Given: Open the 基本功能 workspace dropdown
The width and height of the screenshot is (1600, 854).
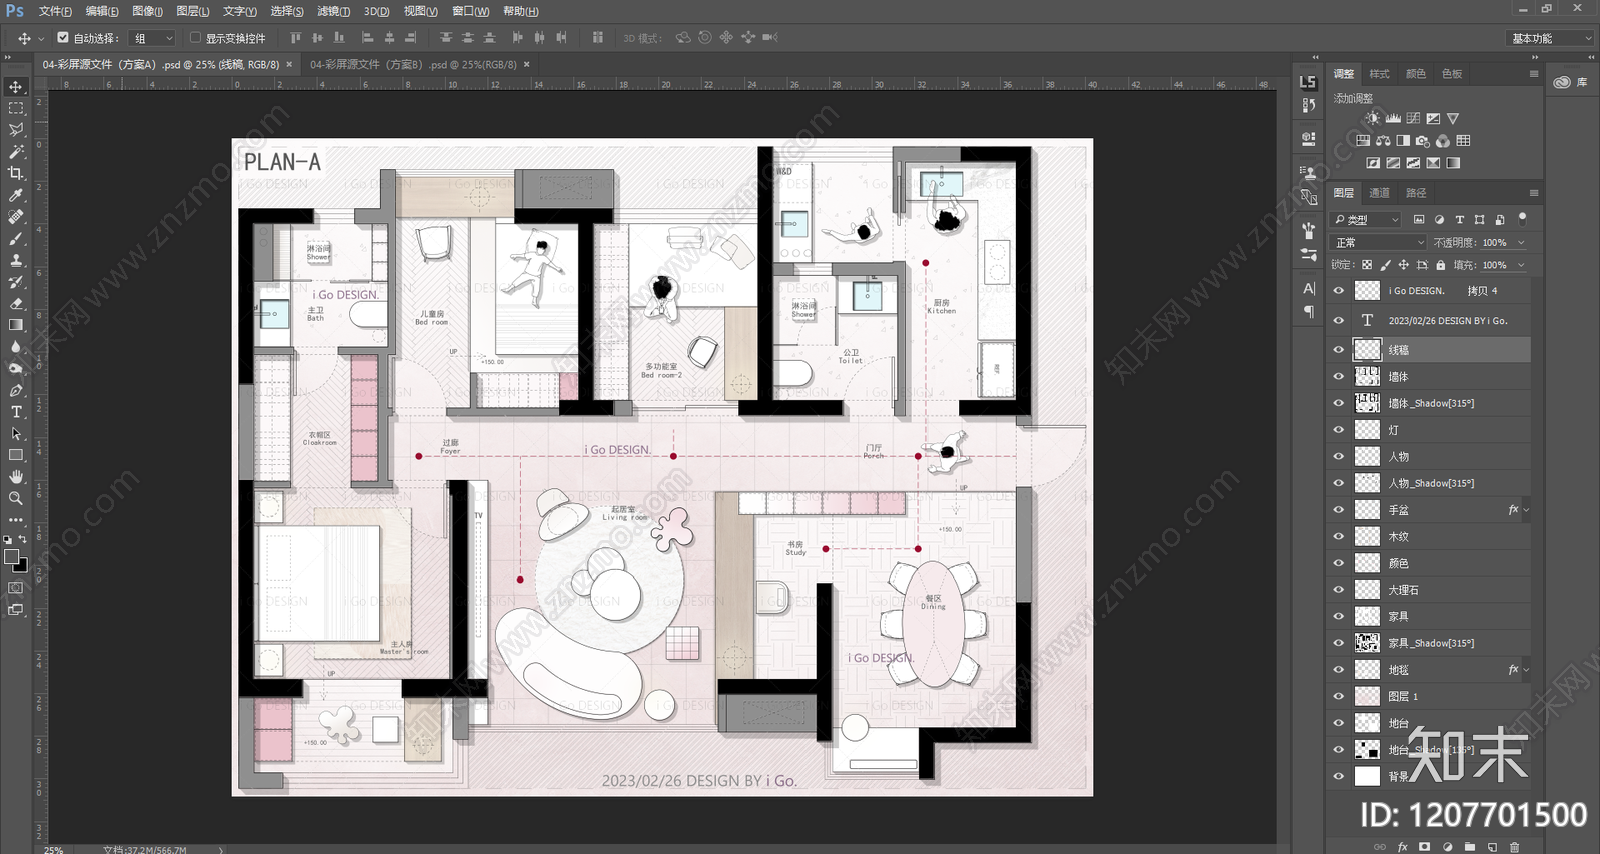Looking at the screenshot, I should point(1549,38).
